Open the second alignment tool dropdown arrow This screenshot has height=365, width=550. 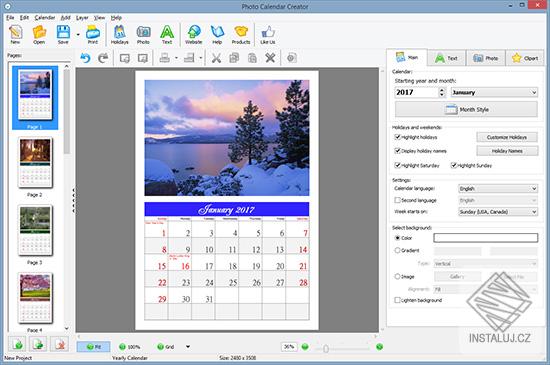[x=201, y=58]
